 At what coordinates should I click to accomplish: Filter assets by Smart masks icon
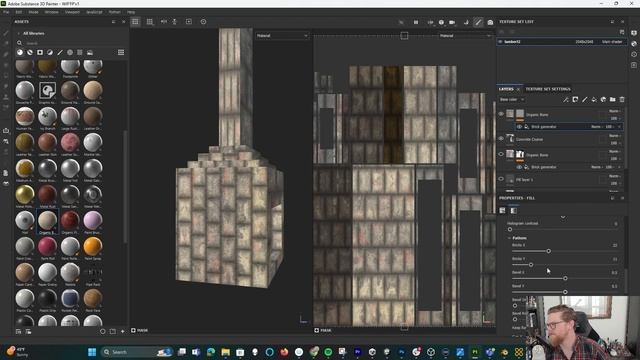tap(40, 52)
